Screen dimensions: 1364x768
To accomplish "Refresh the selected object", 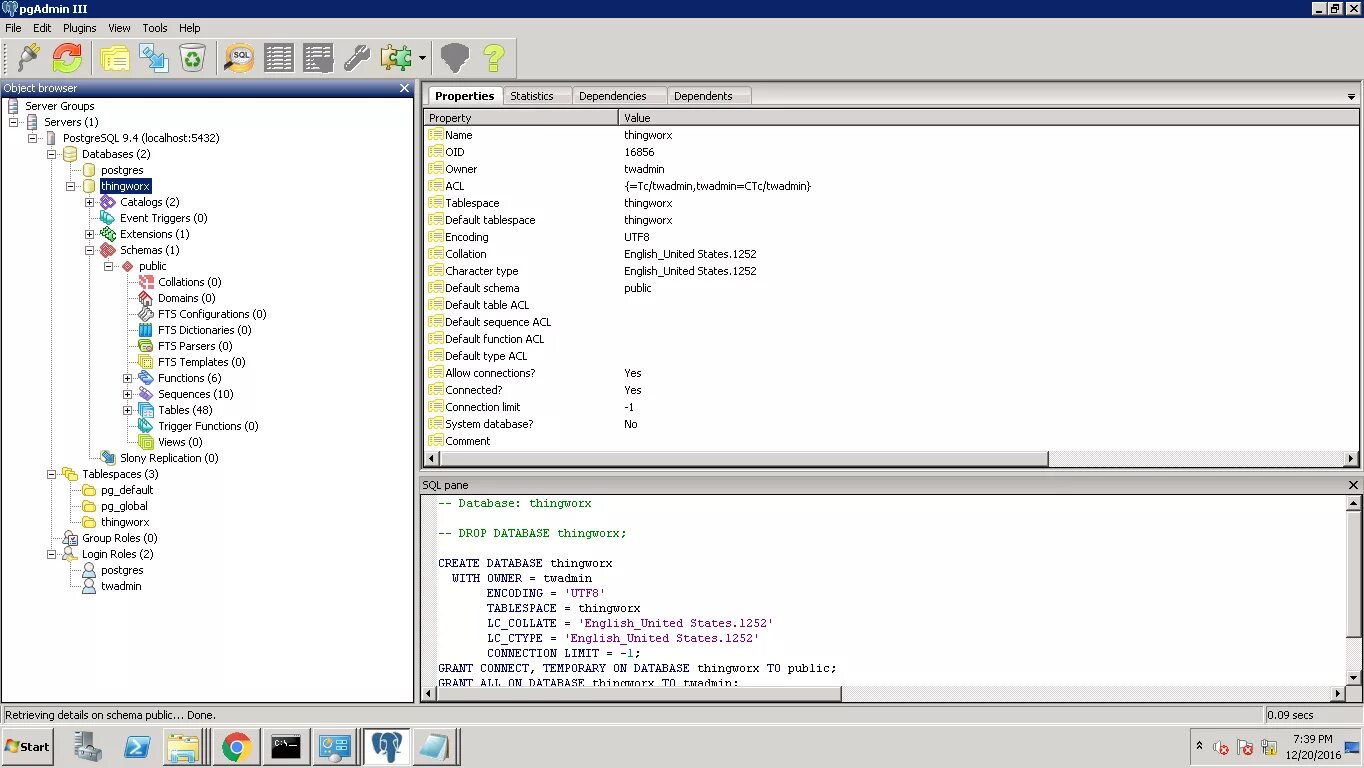I will [x=68, y=58].
